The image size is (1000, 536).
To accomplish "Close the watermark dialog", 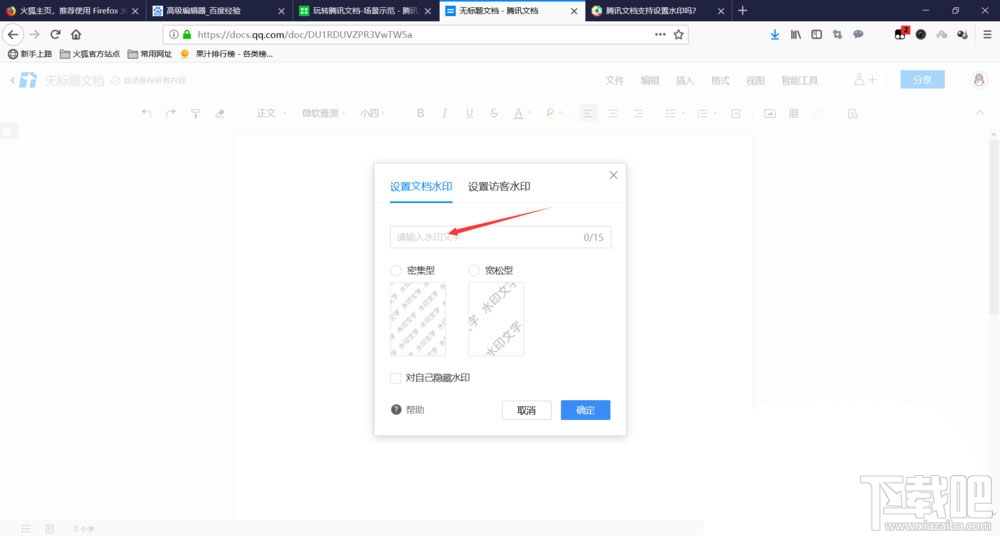I will click(613, 175).
